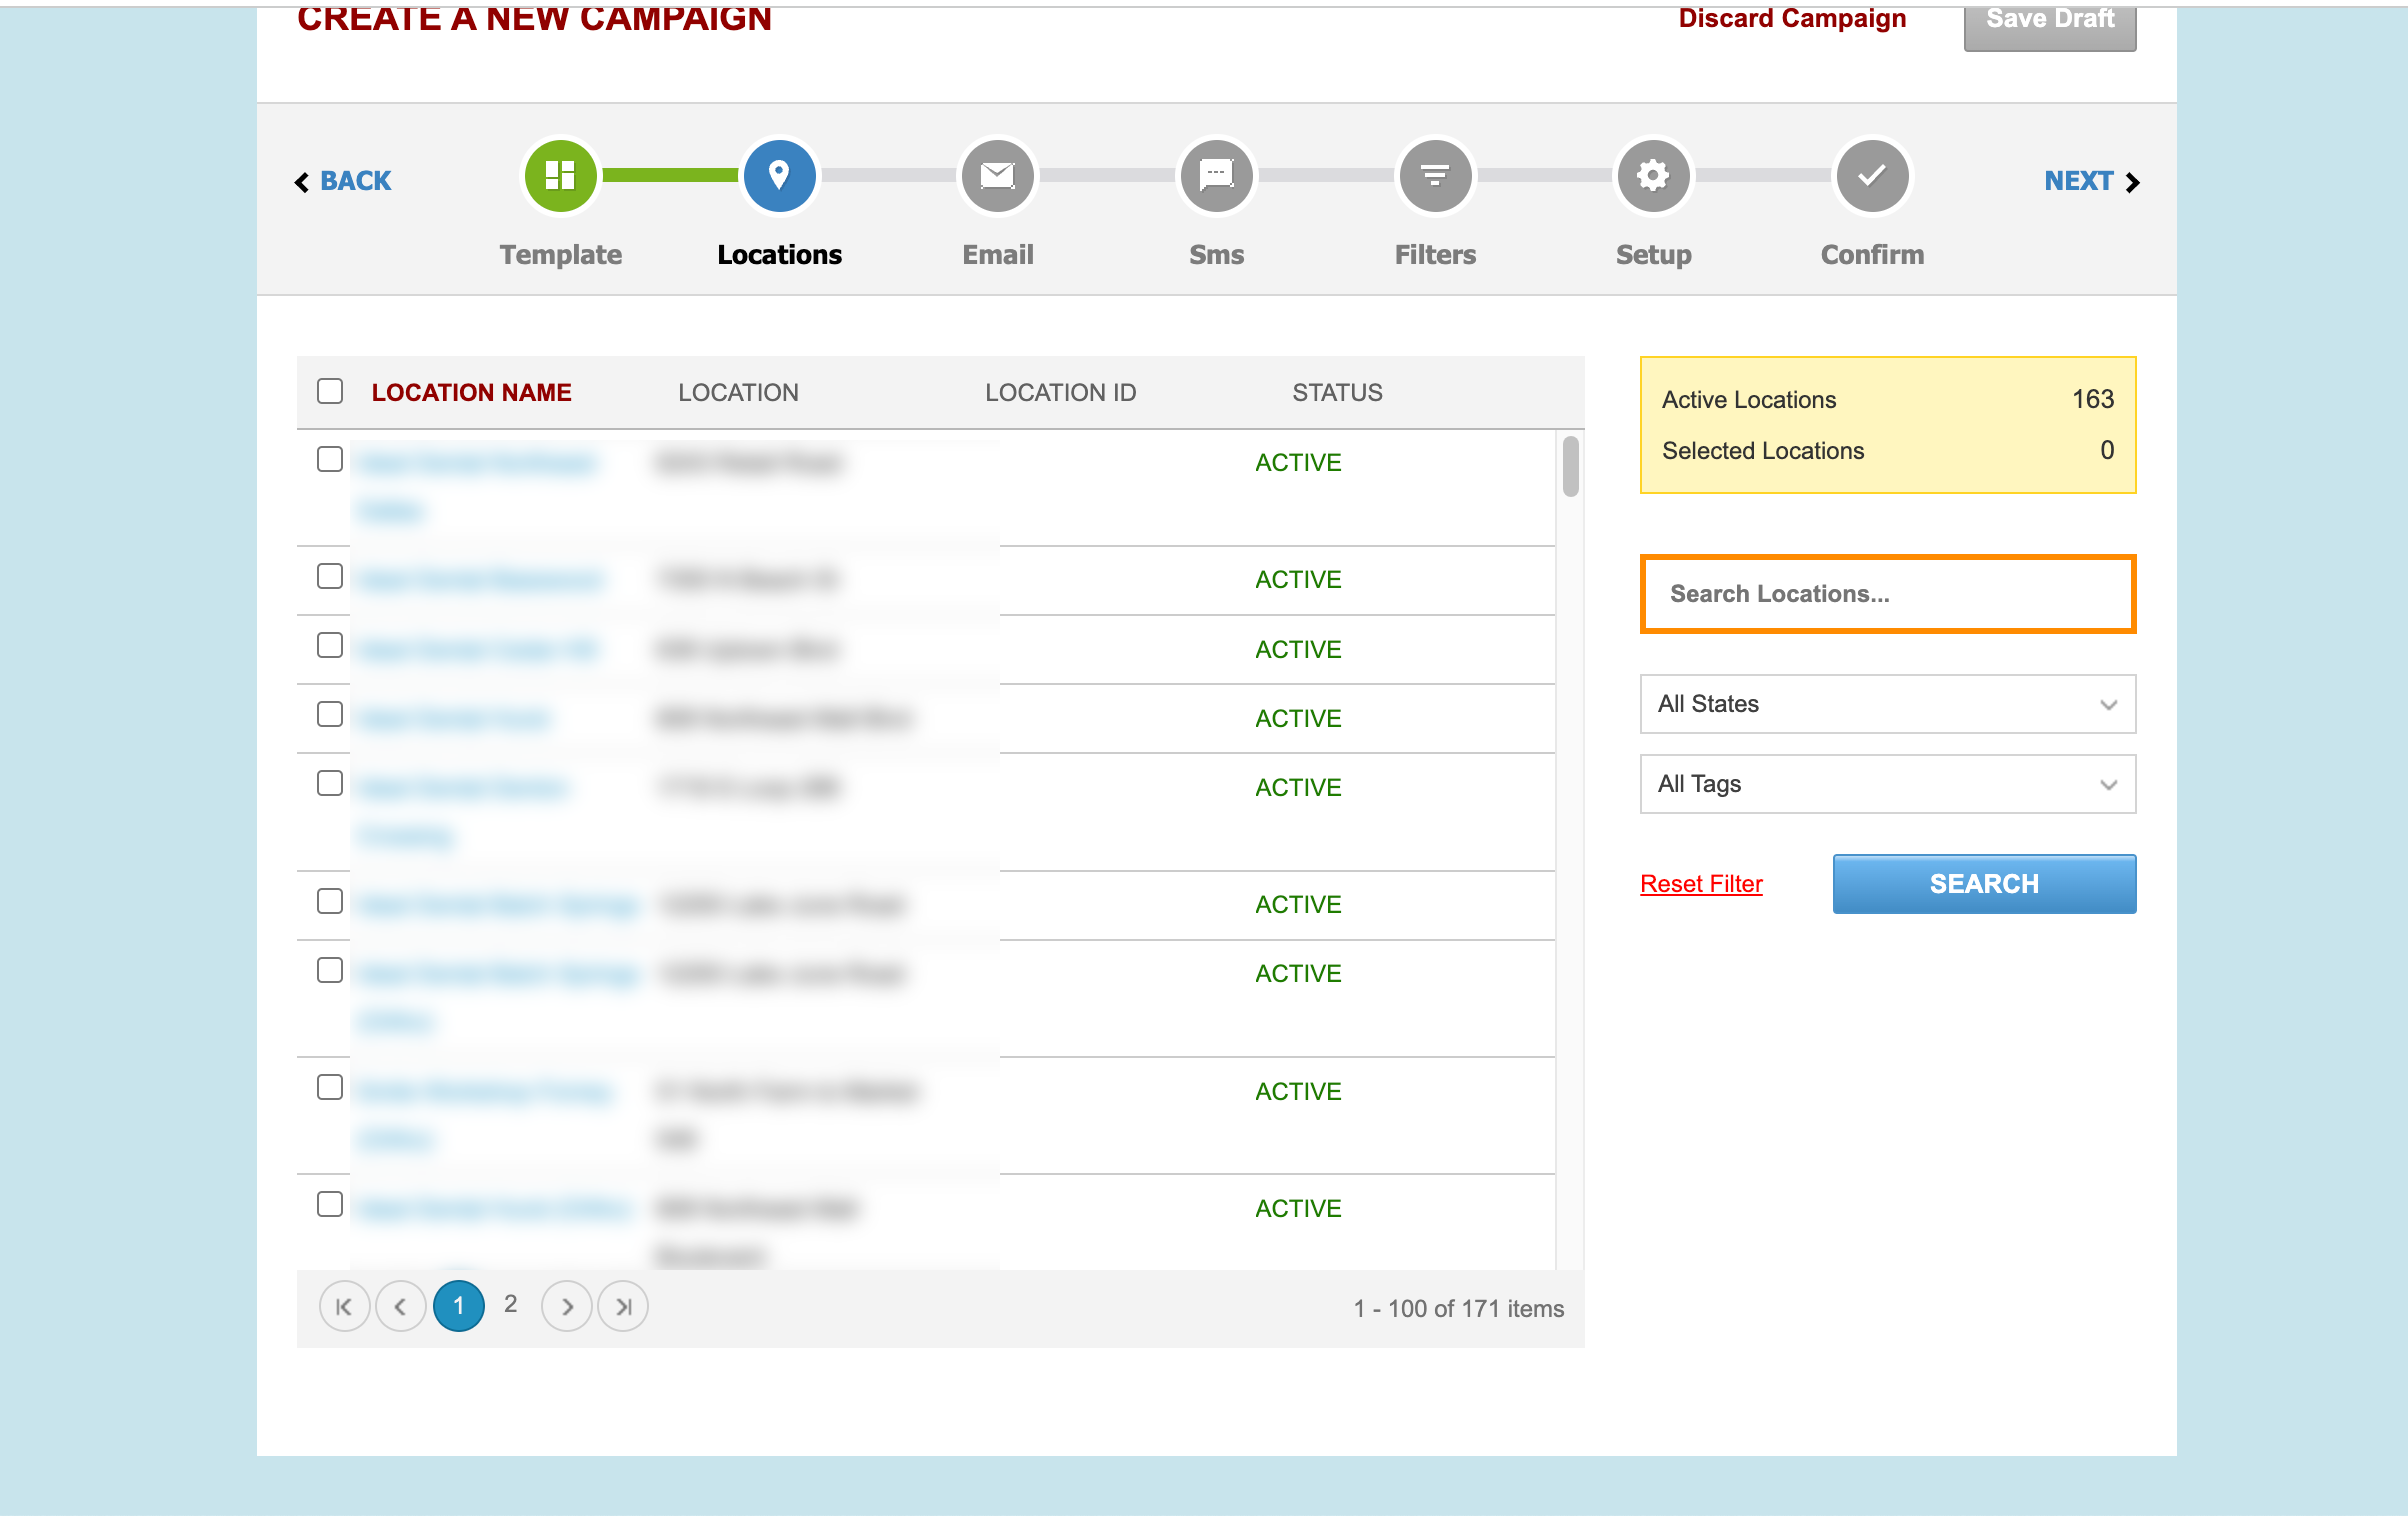Toggle the select-all checkbox in table header
2408x1516 pixels.
point(330,391)
